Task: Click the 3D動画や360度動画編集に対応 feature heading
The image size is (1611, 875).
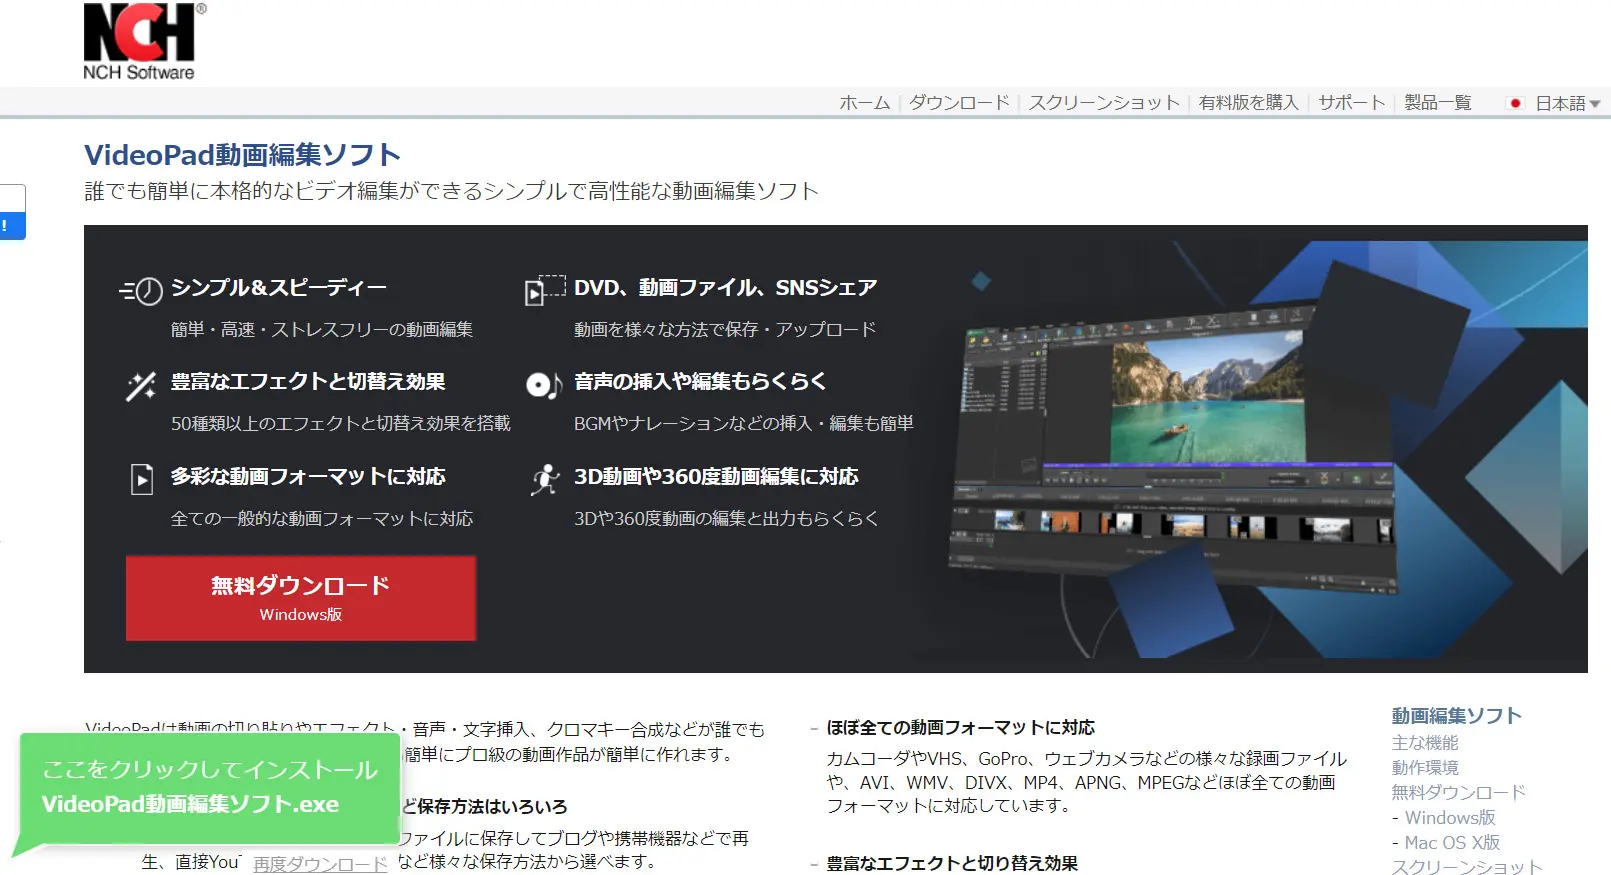Action: [716, 477]
